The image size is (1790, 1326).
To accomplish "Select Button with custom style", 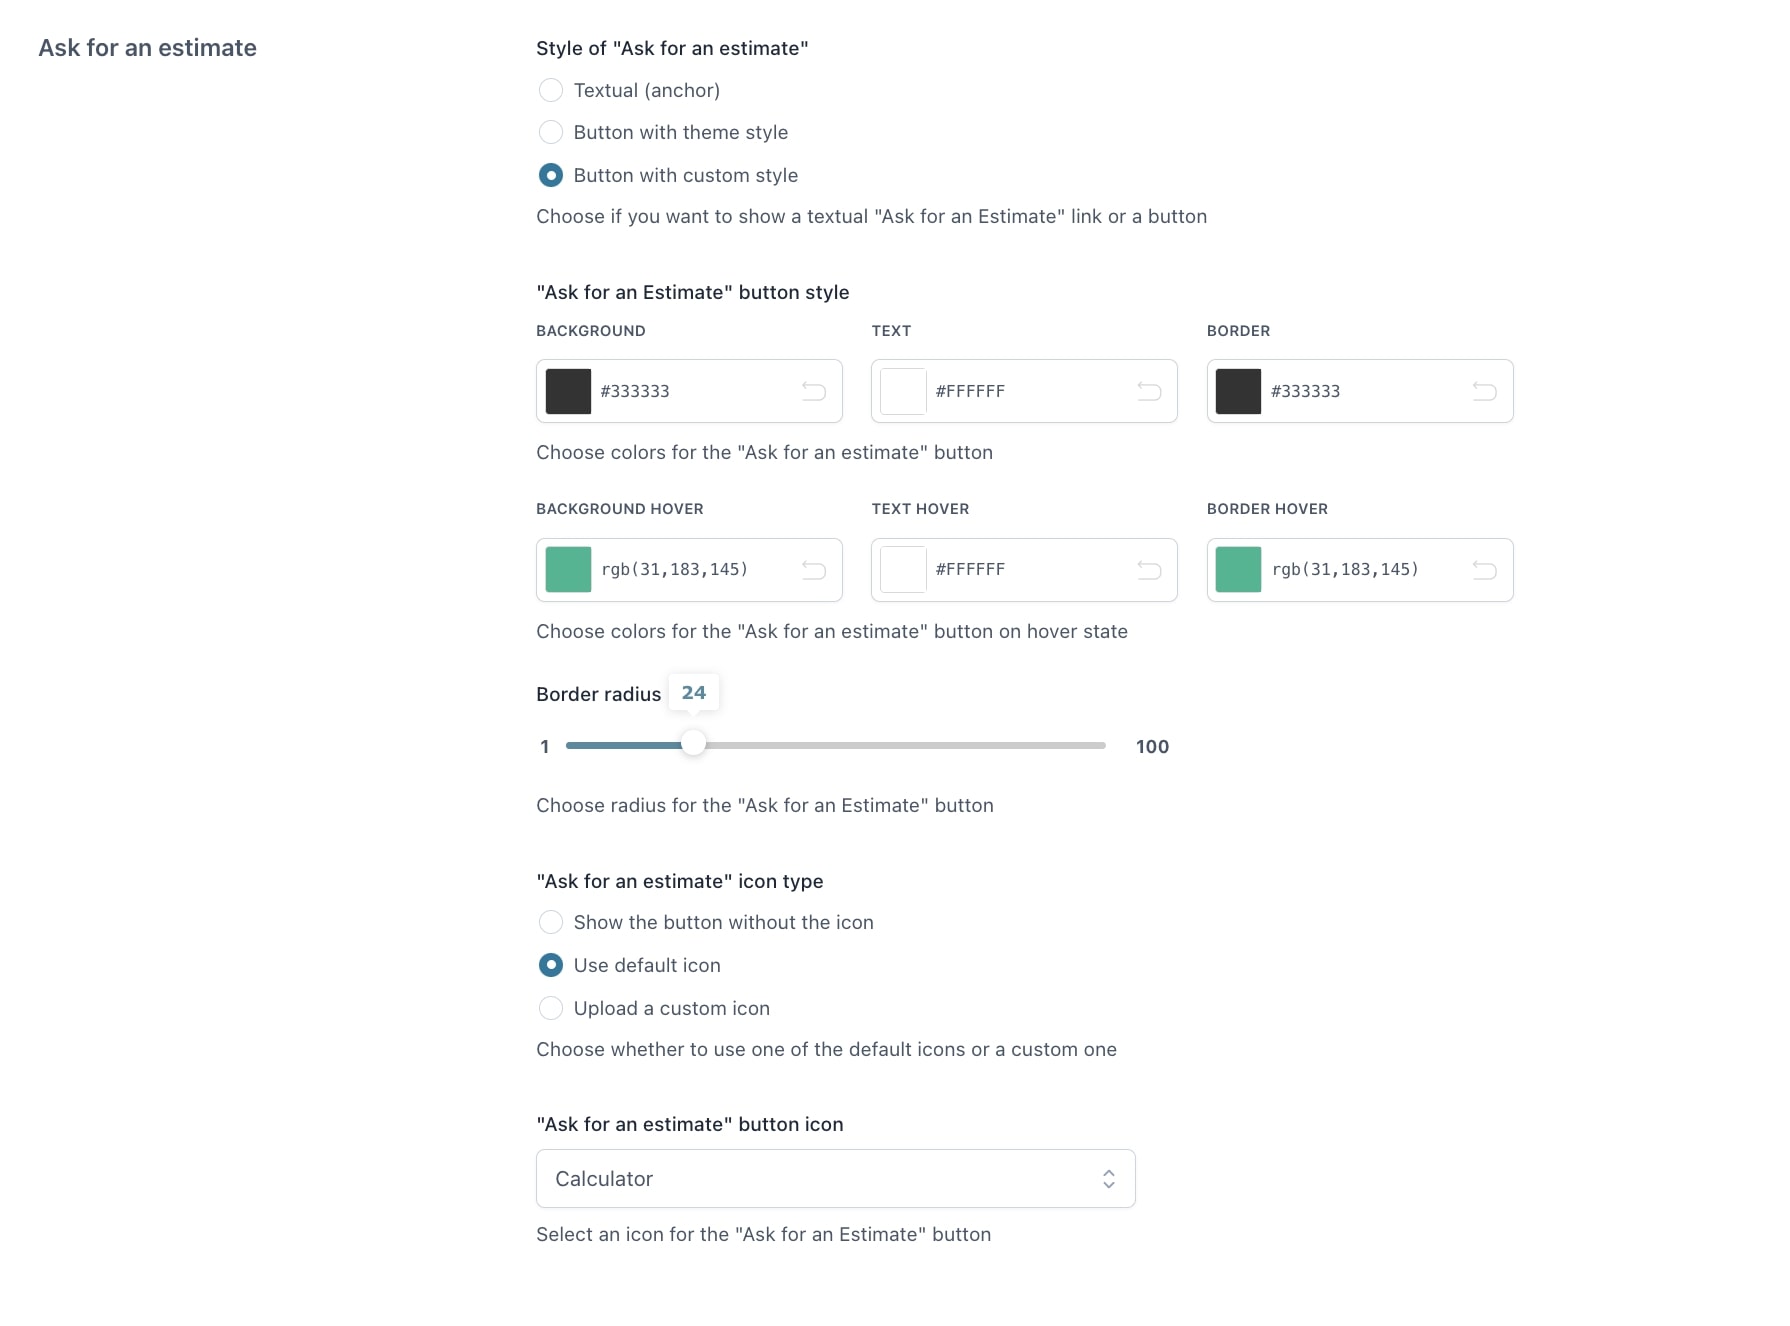I will pos(551,175).
